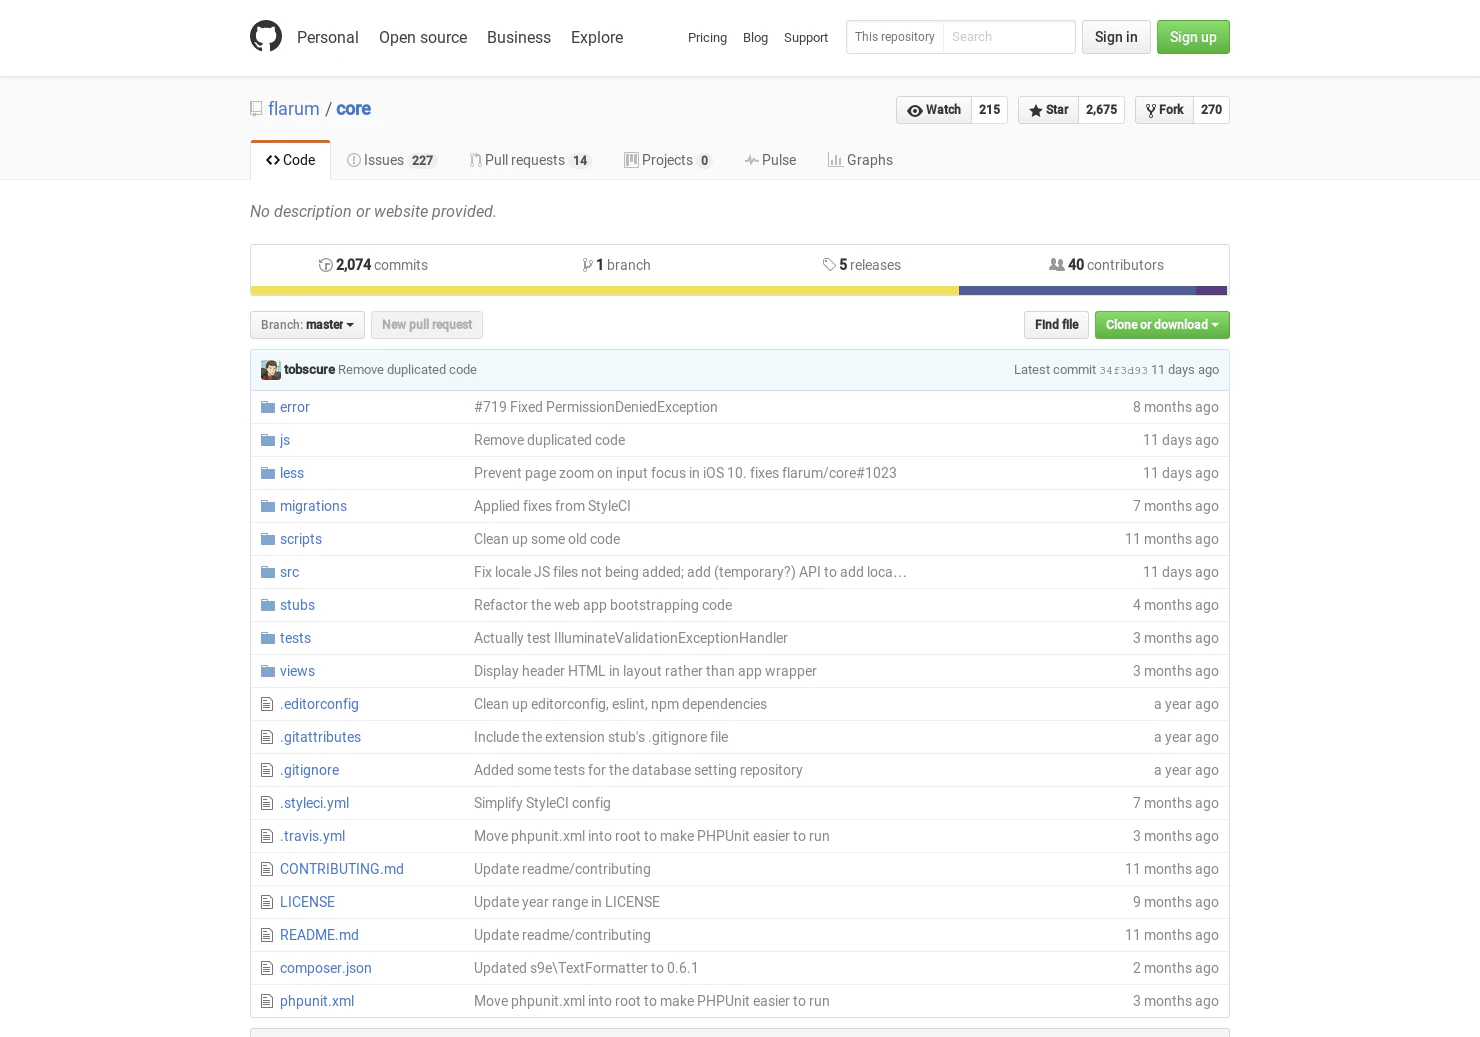Fork the repository
The width and height of the screenshot is (1480, 1037).
(x=1164, y=110)
